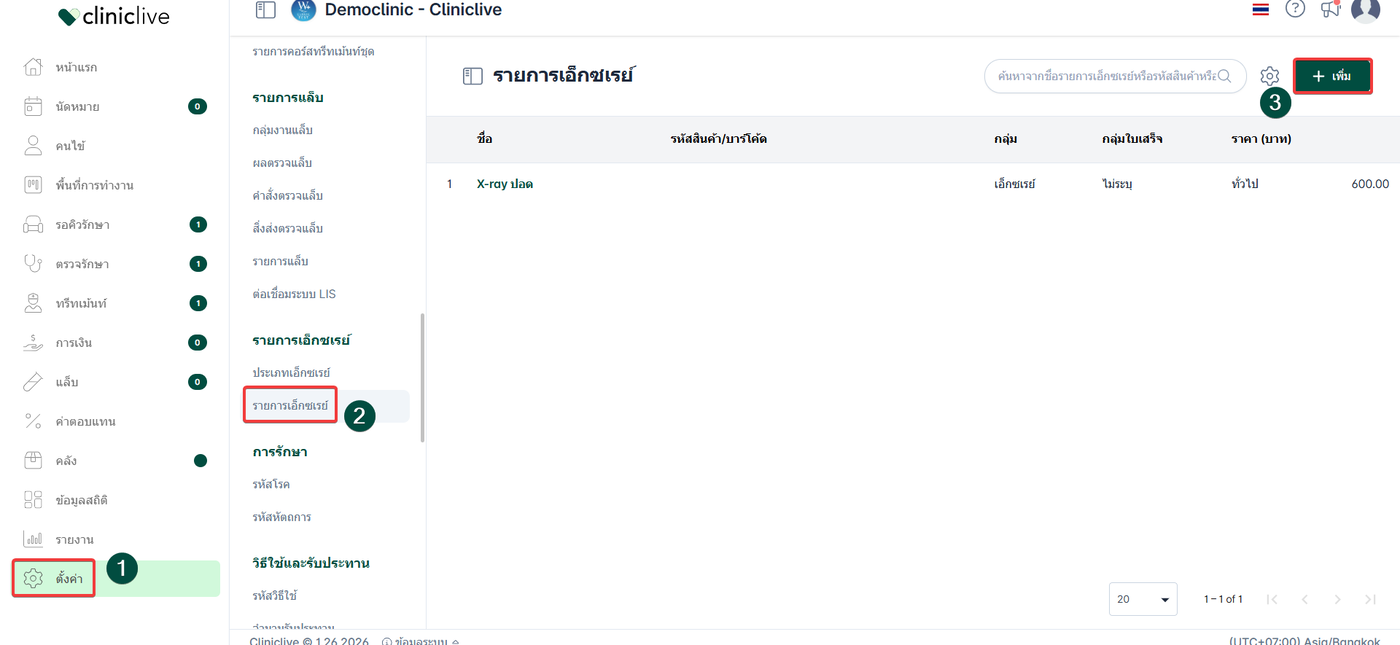
Task: Toggle sidebar panel icon in top header
Action: 265,10
